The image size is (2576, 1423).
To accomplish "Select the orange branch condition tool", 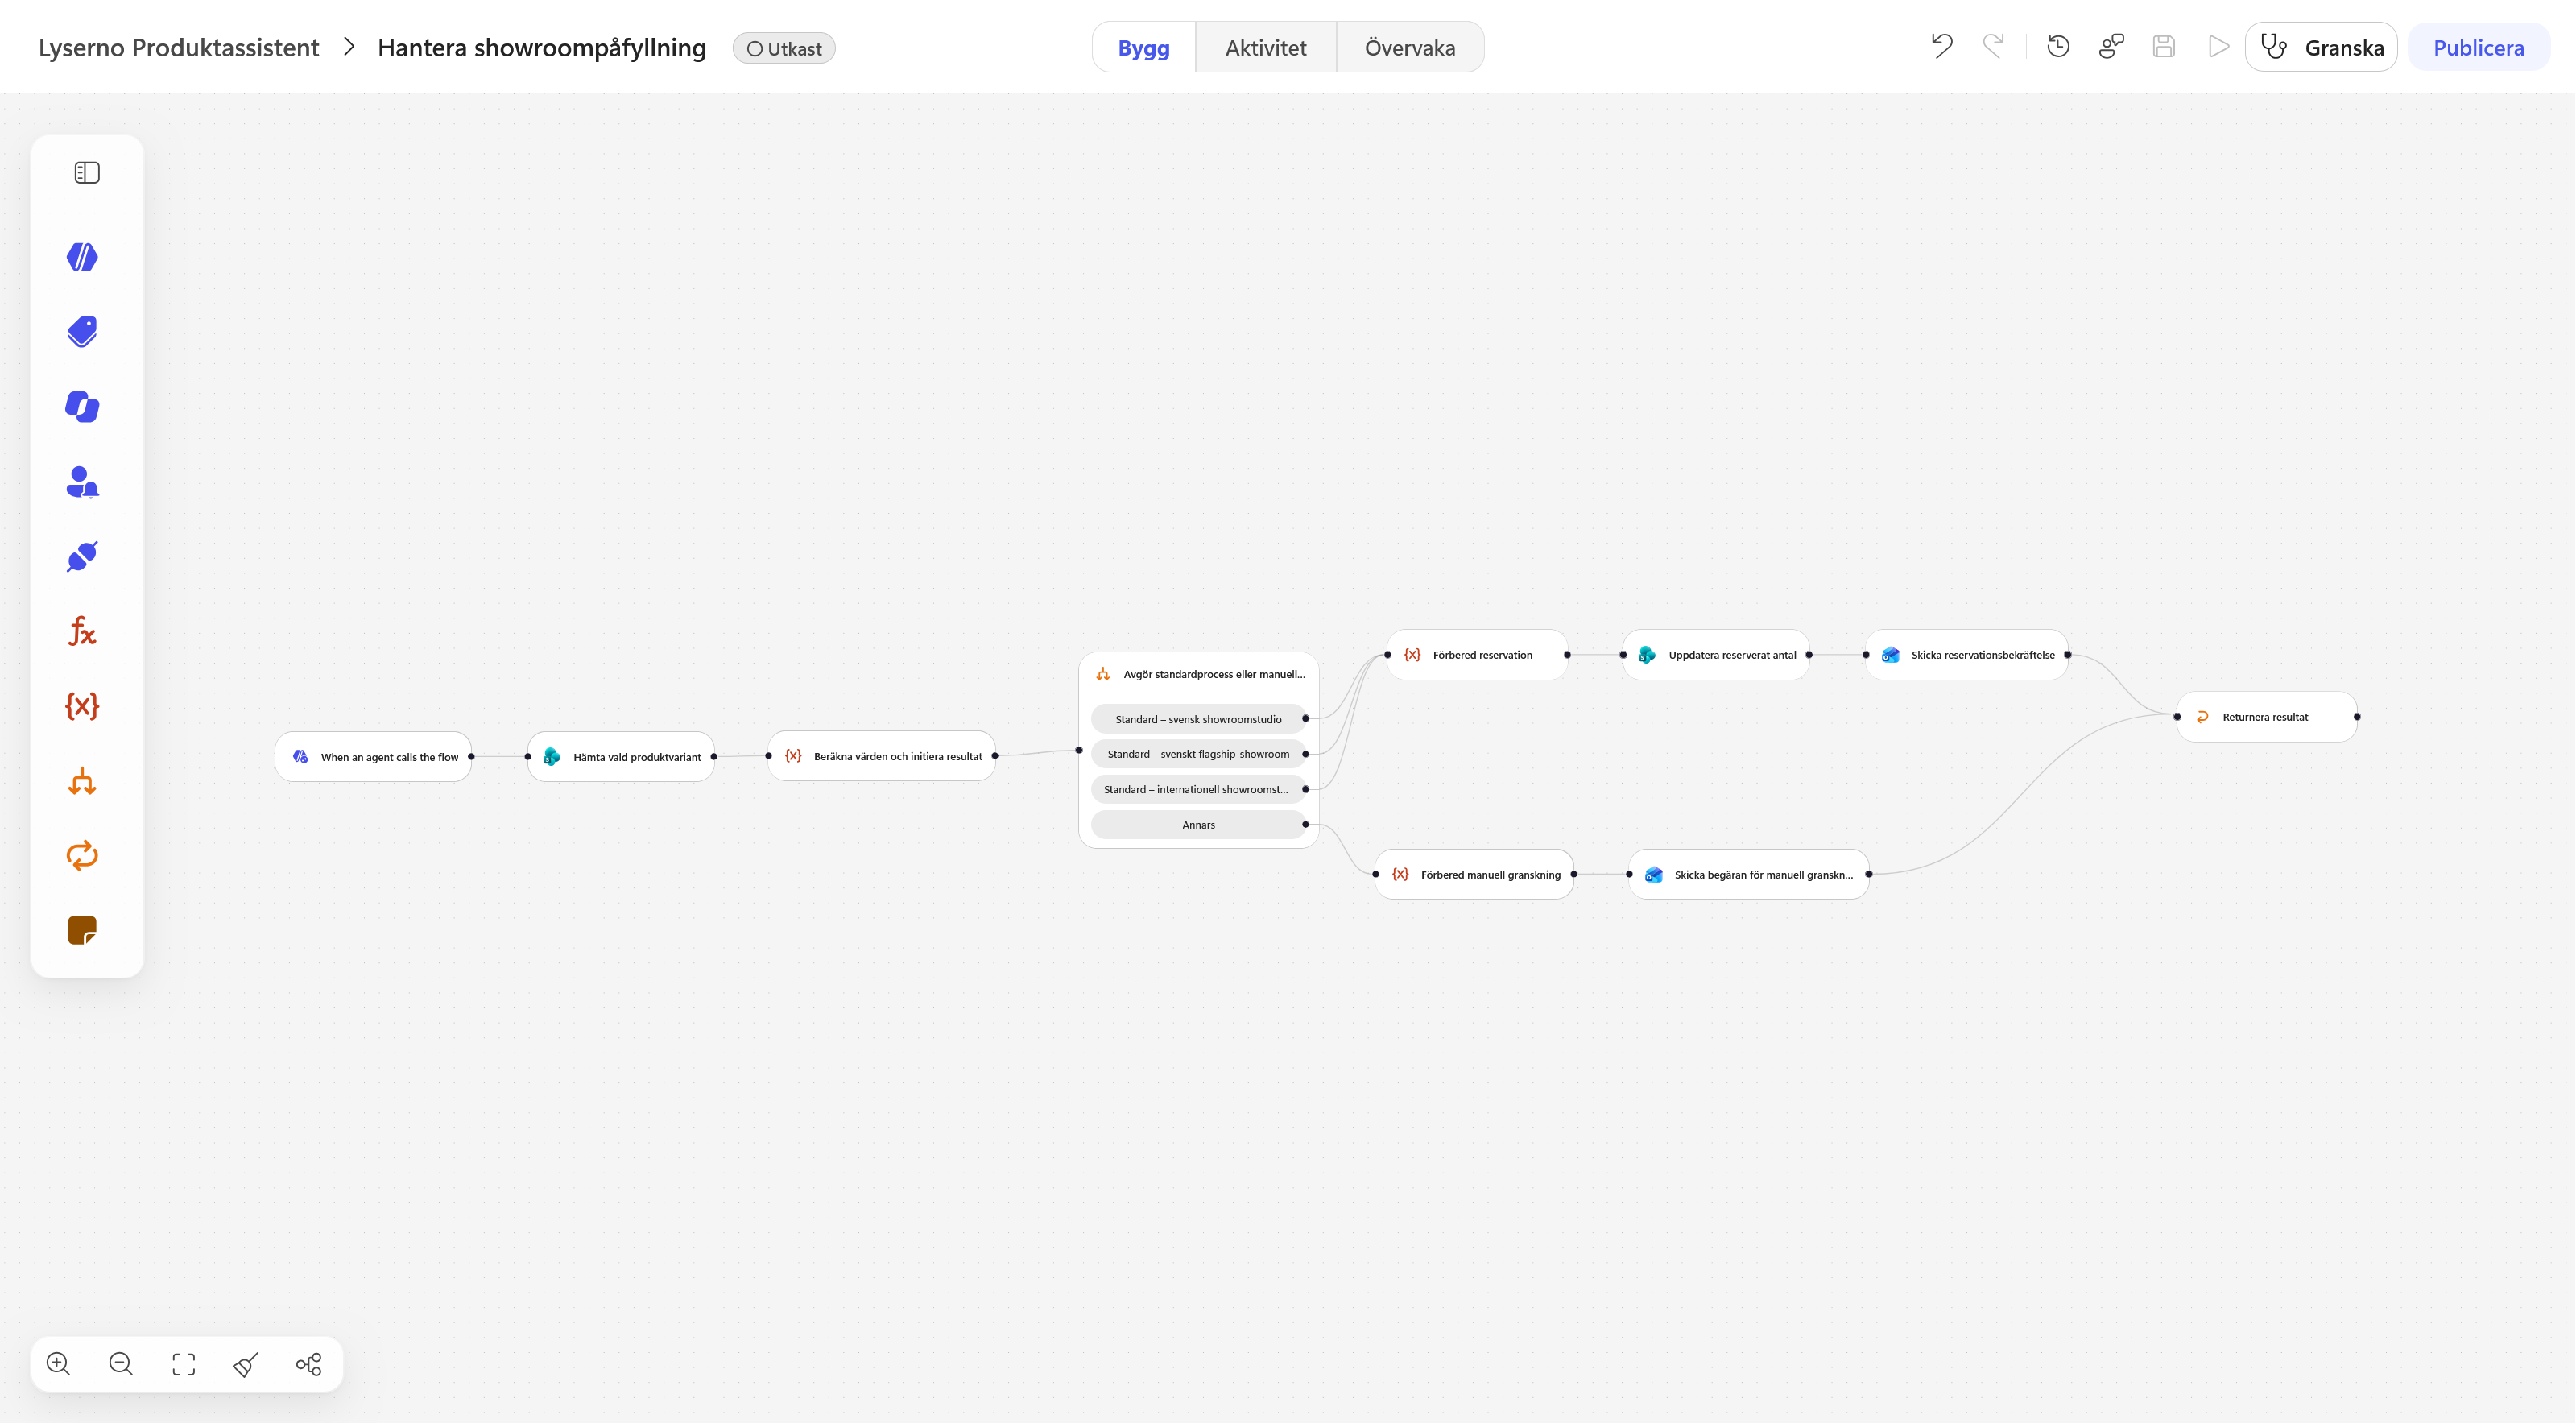I will [82, 781].
